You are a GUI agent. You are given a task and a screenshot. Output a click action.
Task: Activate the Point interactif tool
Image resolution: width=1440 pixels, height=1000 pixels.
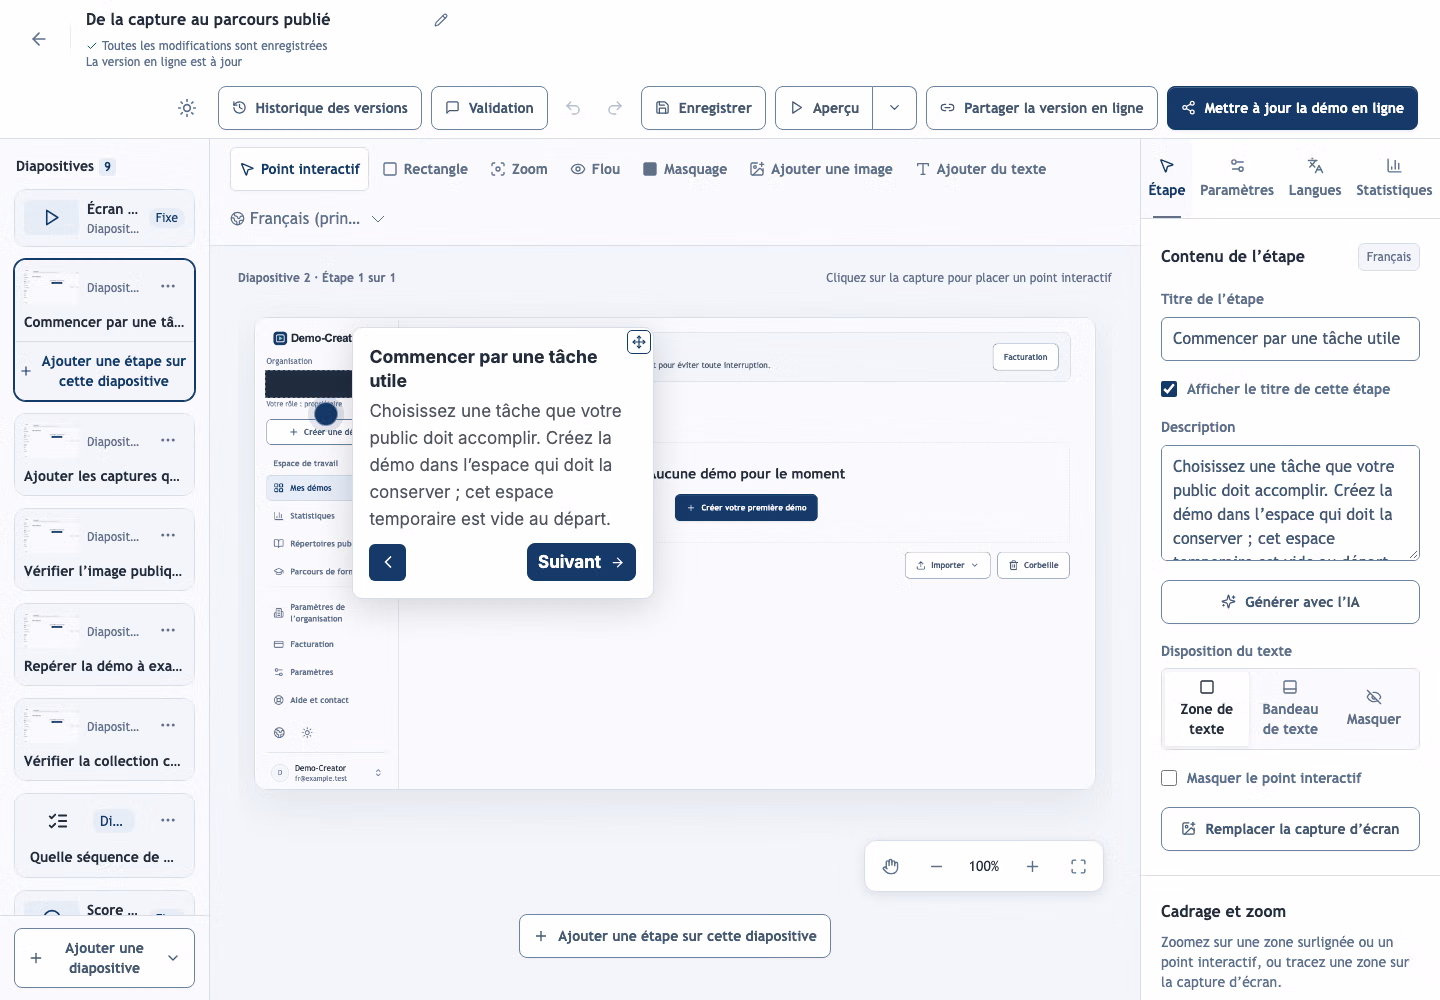[300, 169]
